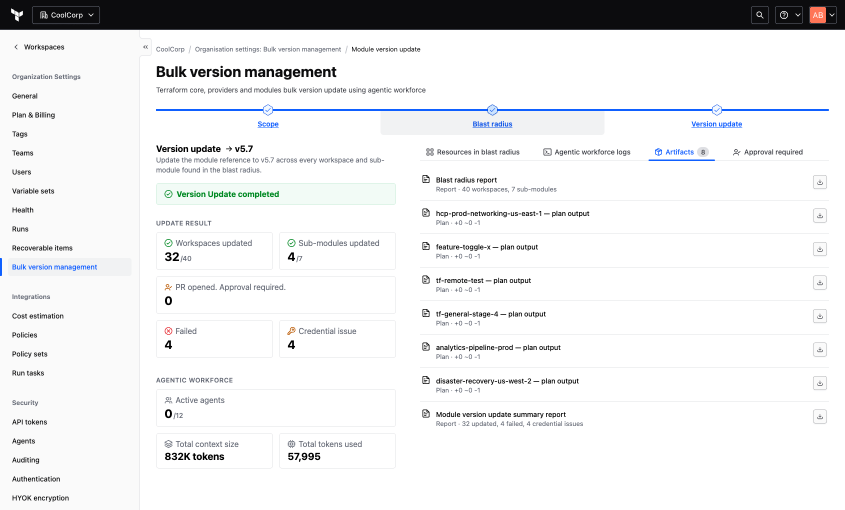Open Run tasks in sidebar
845x510 pixels.
click(x=28, y=373)
